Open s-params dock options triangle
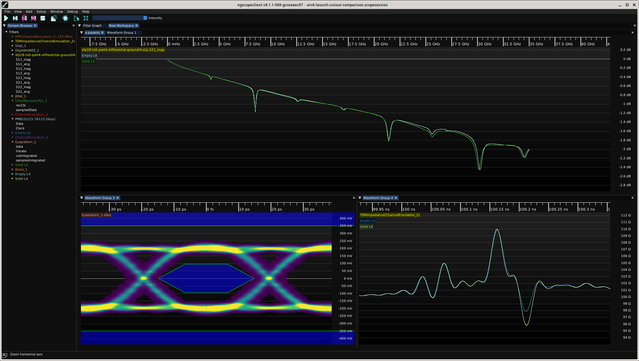Screen dimensions: 639x361 (x=82, y=32)
